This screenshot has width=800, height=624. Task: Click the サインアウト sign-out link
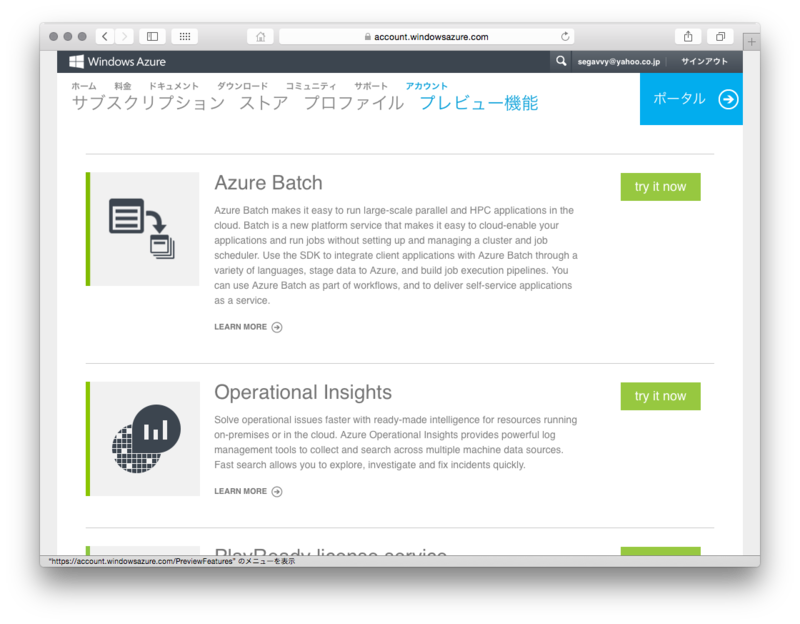705,61
